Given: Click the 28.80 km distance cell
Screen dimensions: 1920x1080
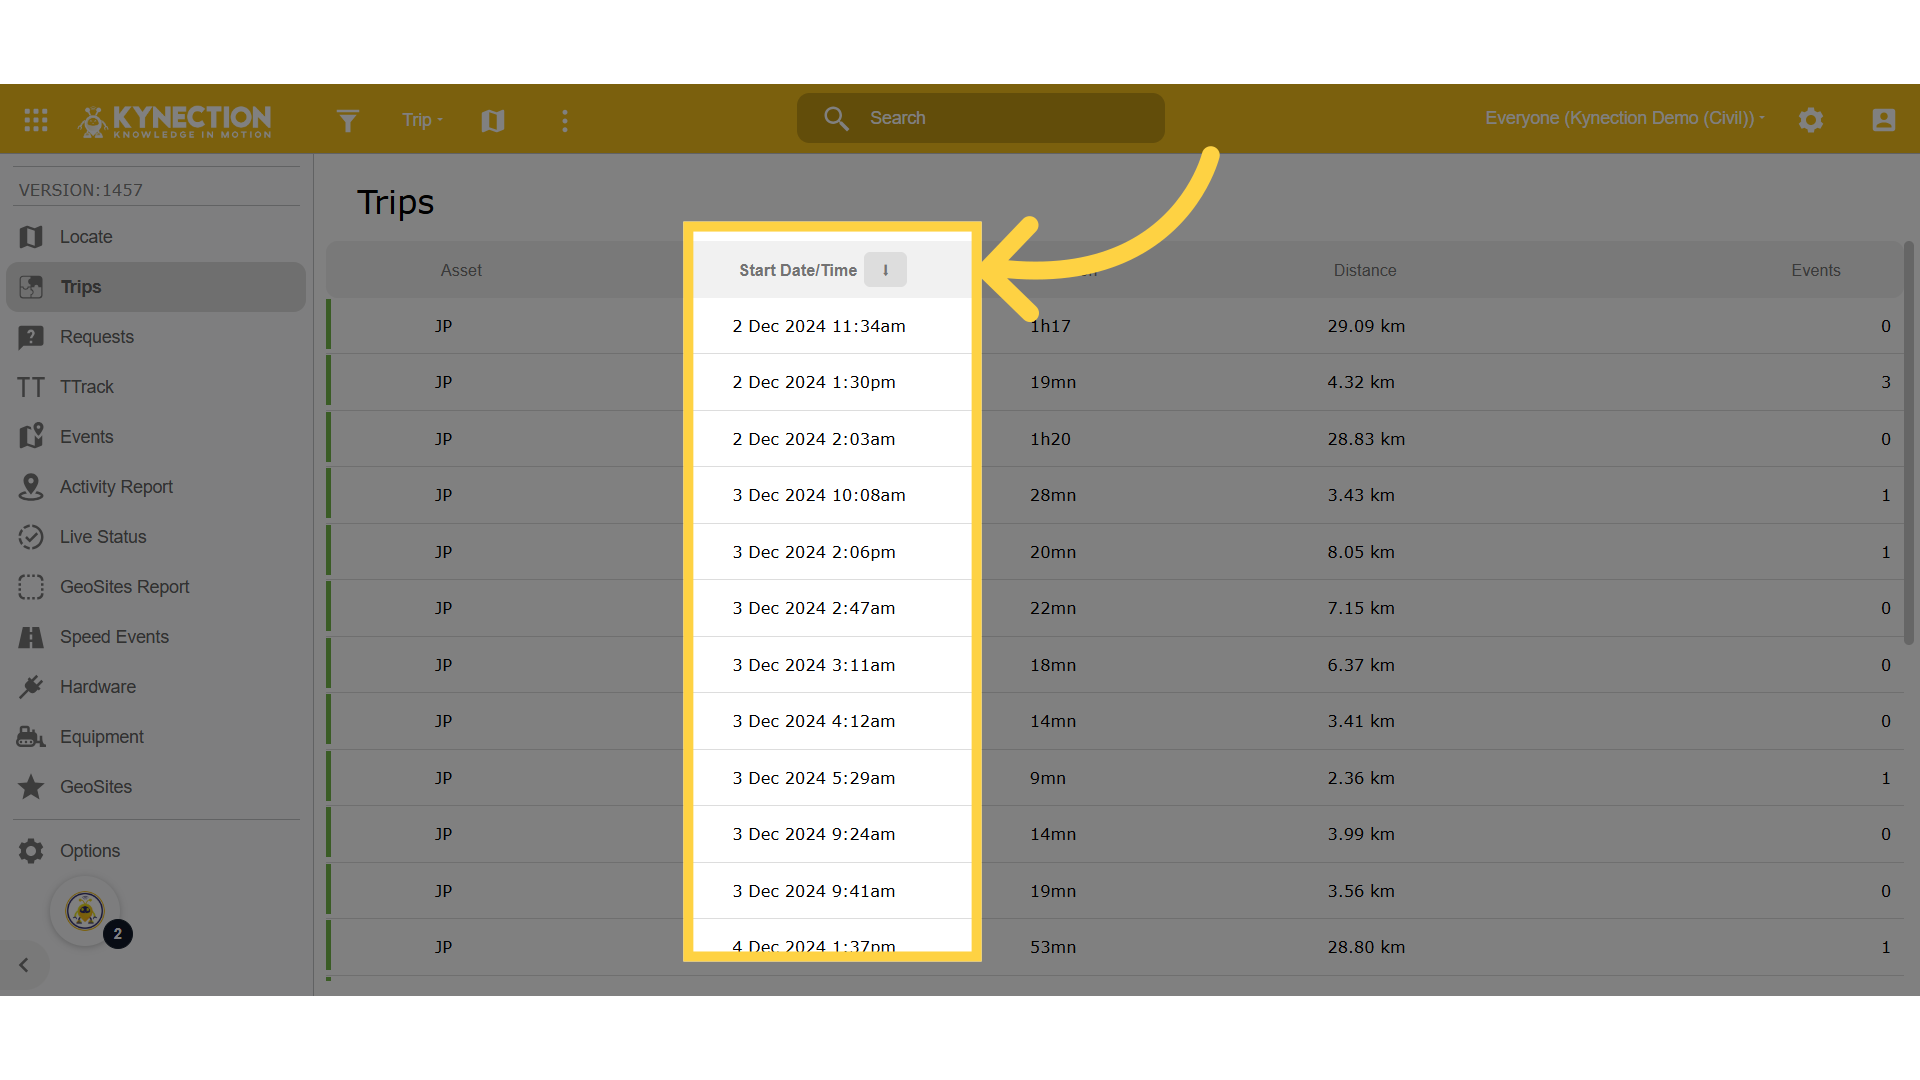Looking at the screenshot, I should [x=1366, y=947].
